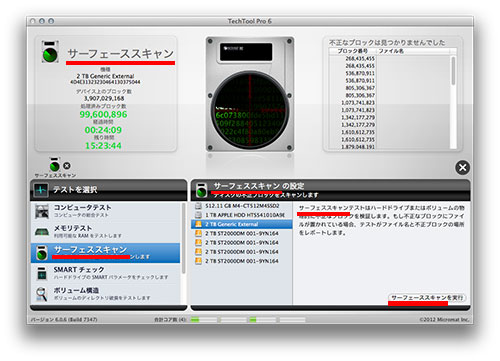Click the 合計コア数 (4) label
500x361 pixels.
(170, 319)
